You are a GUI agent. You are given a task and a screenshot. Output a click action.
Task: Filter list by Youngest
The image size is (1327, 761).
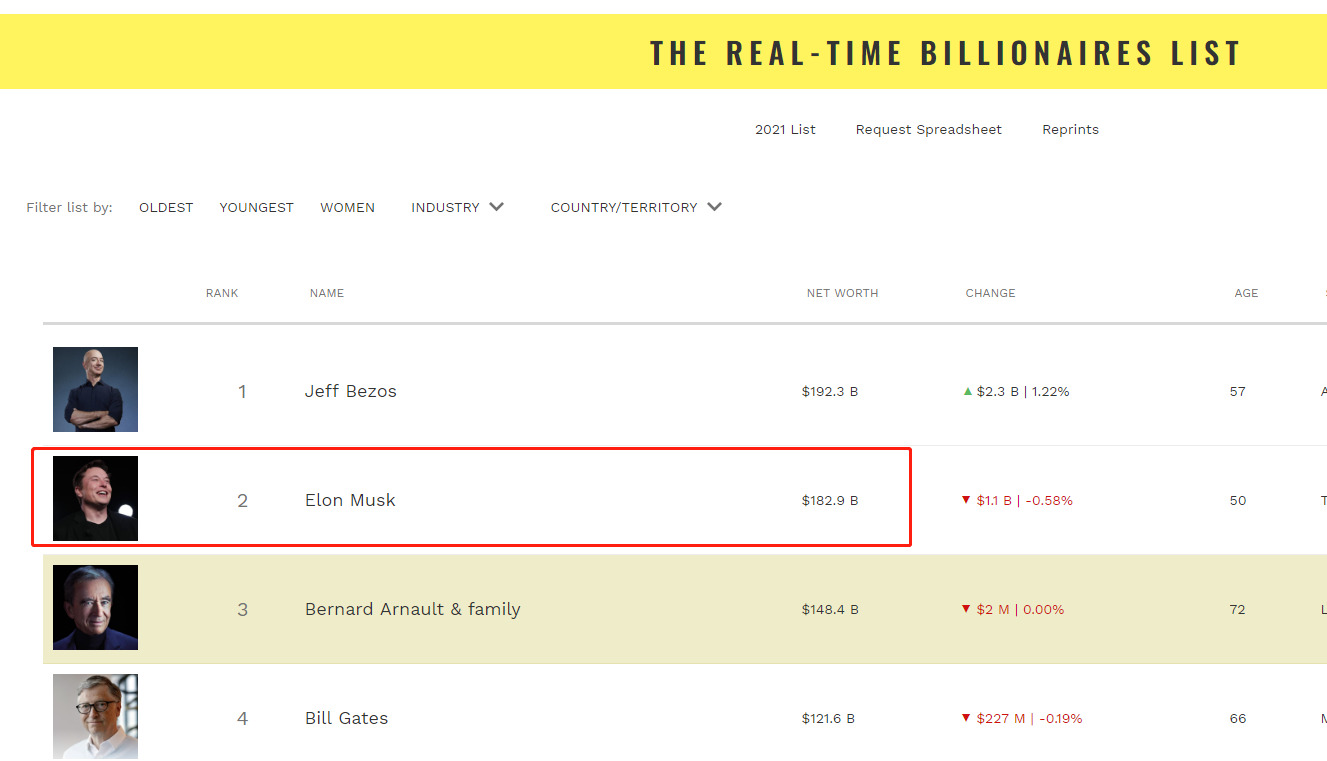tap(257, 207)
